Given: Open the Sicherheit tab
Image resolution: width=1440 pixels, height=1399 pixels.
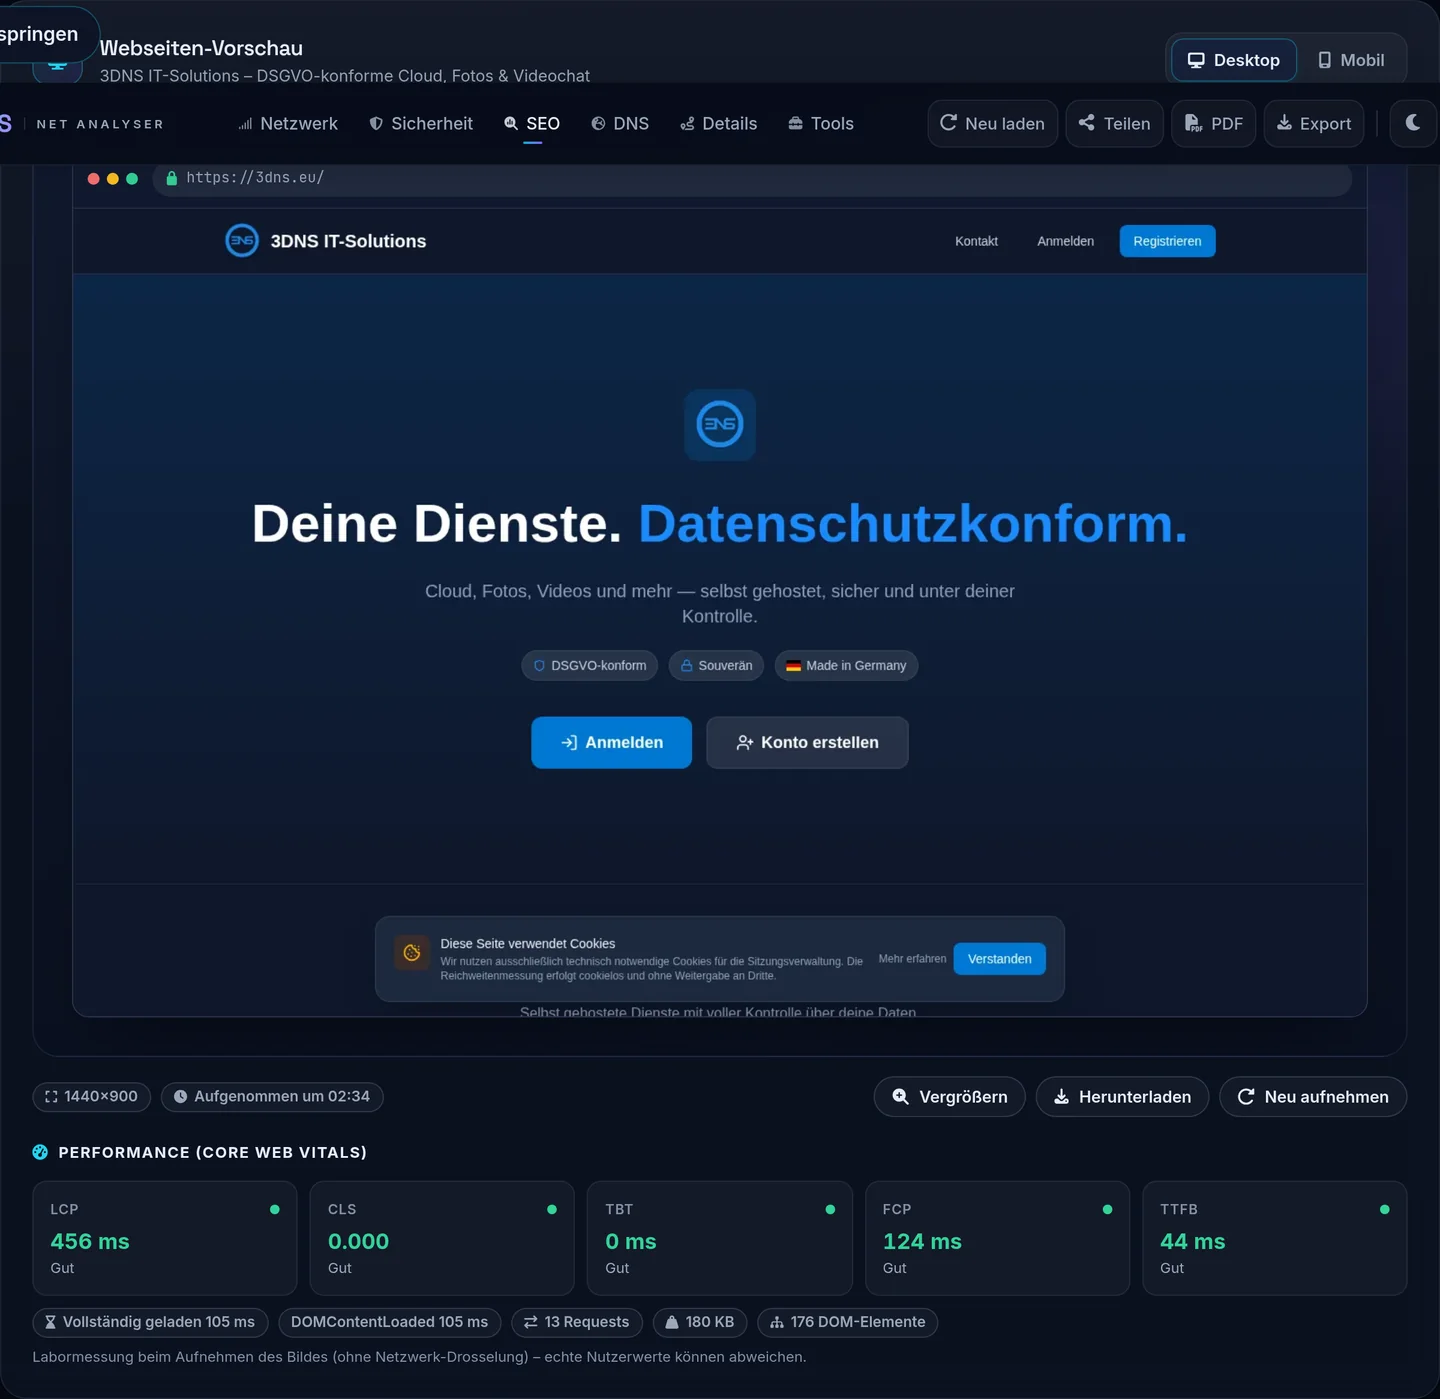Looking at the screenshot, I should 421,124.
